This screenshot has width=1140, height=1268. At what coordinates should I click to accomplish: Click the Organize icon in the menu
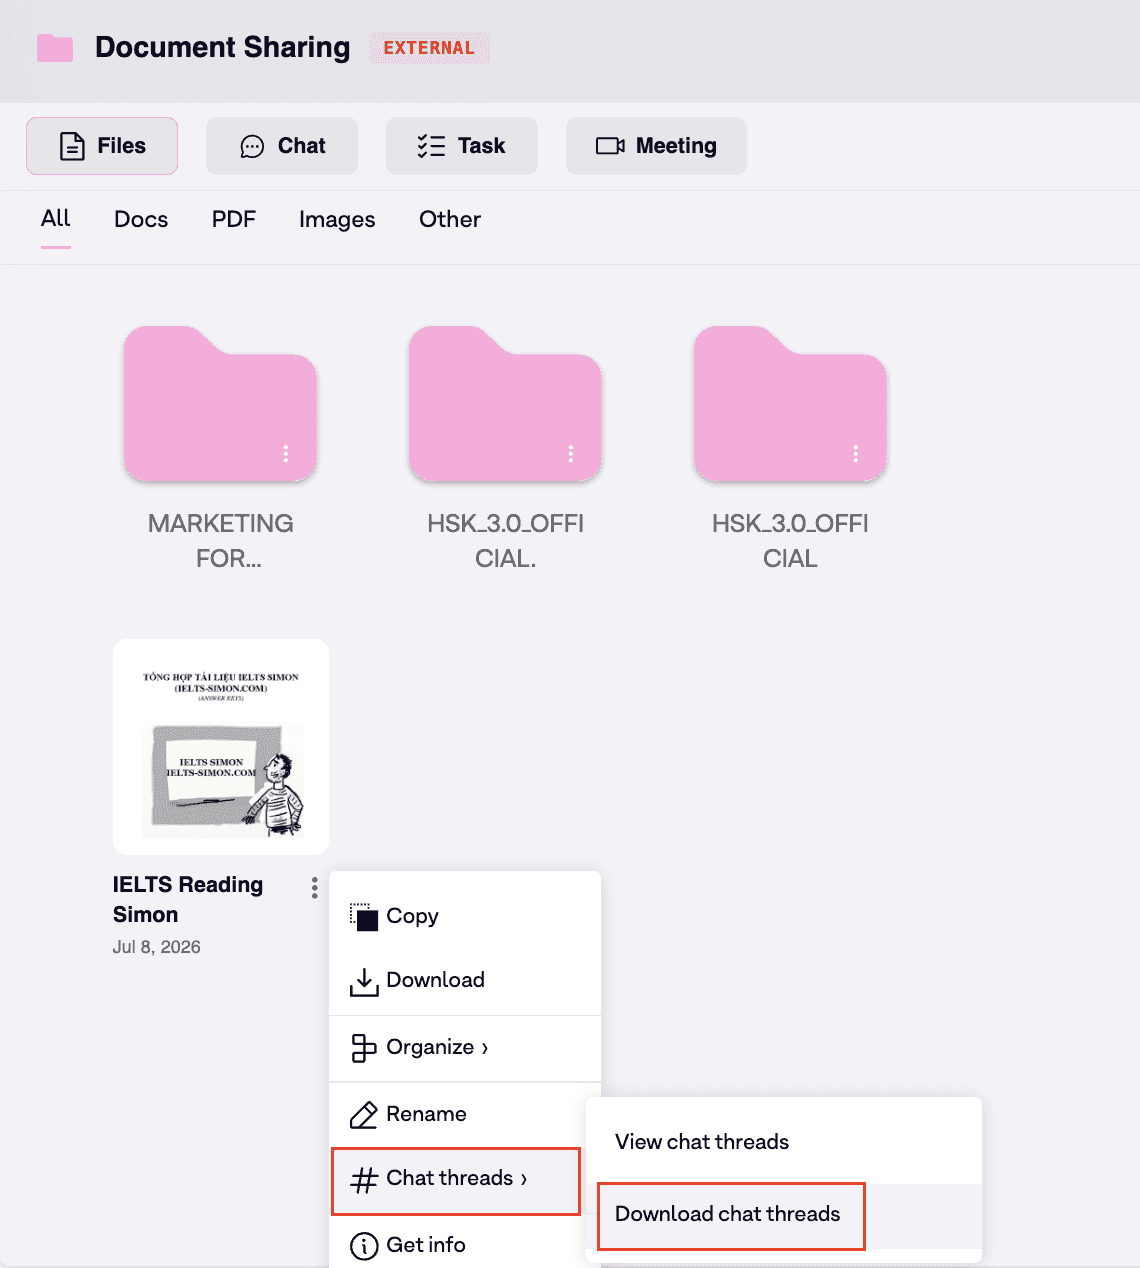pos(364,1048)
